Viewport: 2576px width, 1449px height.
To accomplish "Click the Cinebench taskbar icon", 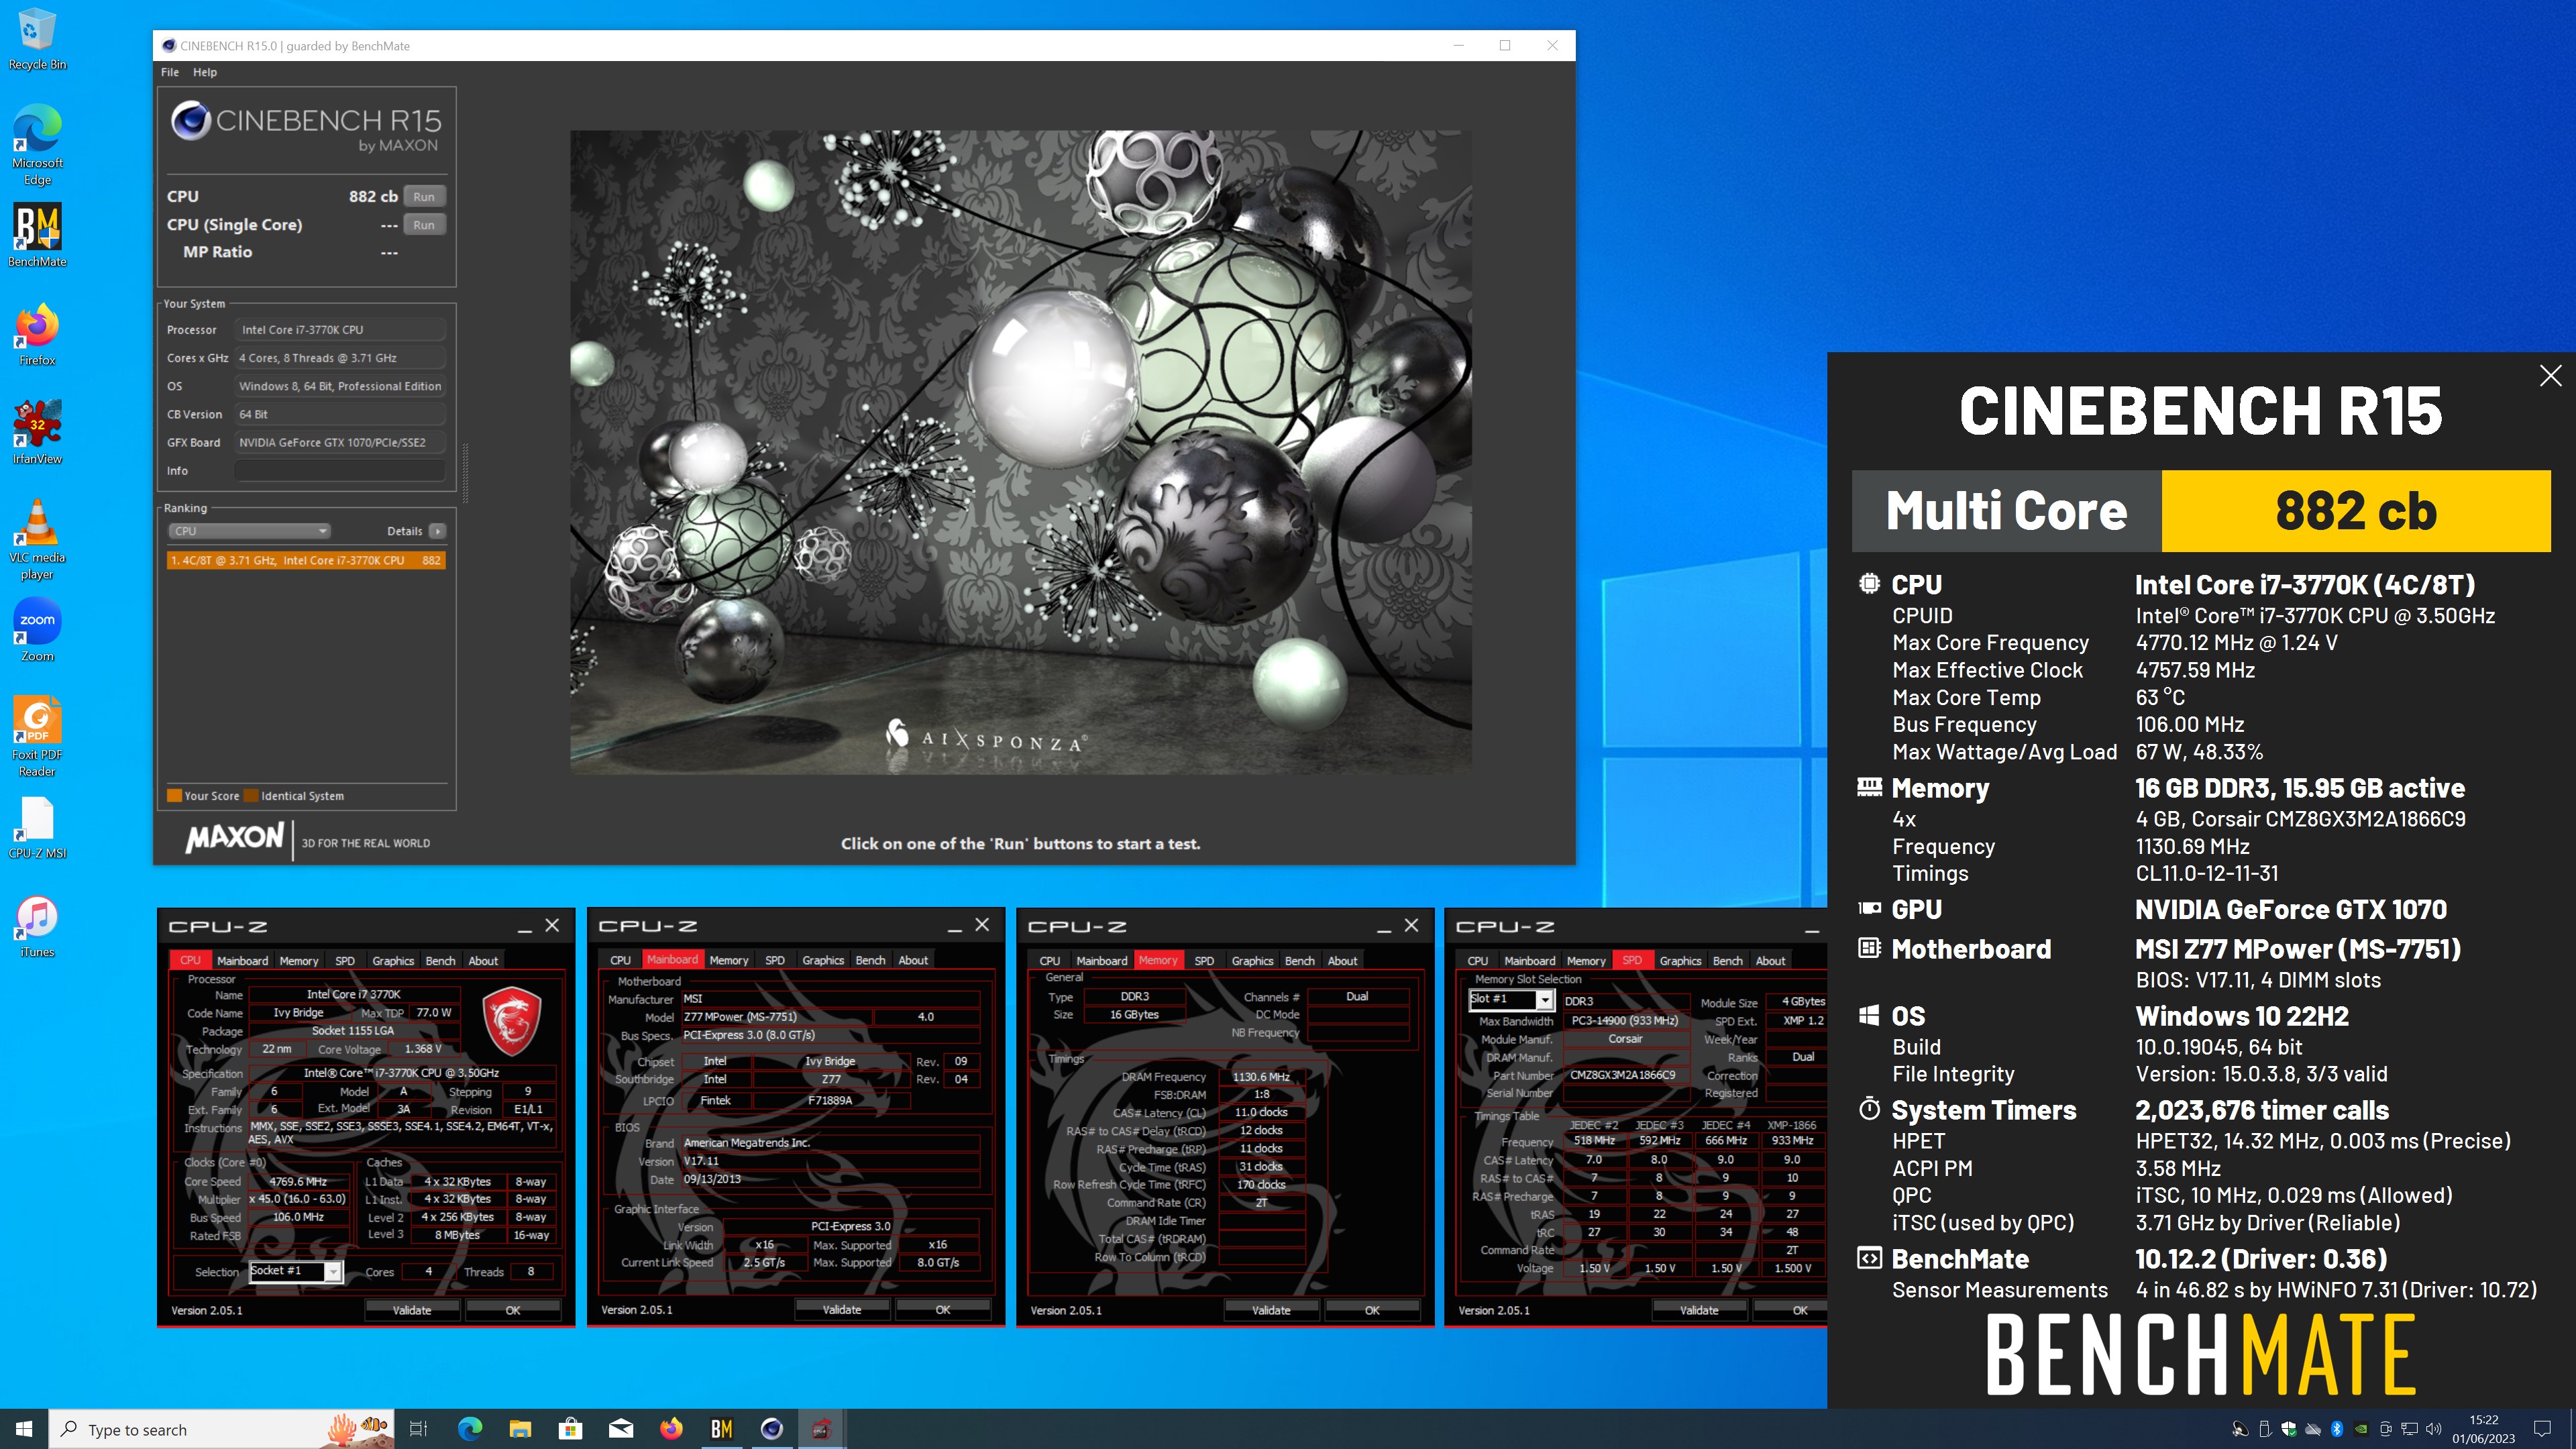I will 771,1429.
